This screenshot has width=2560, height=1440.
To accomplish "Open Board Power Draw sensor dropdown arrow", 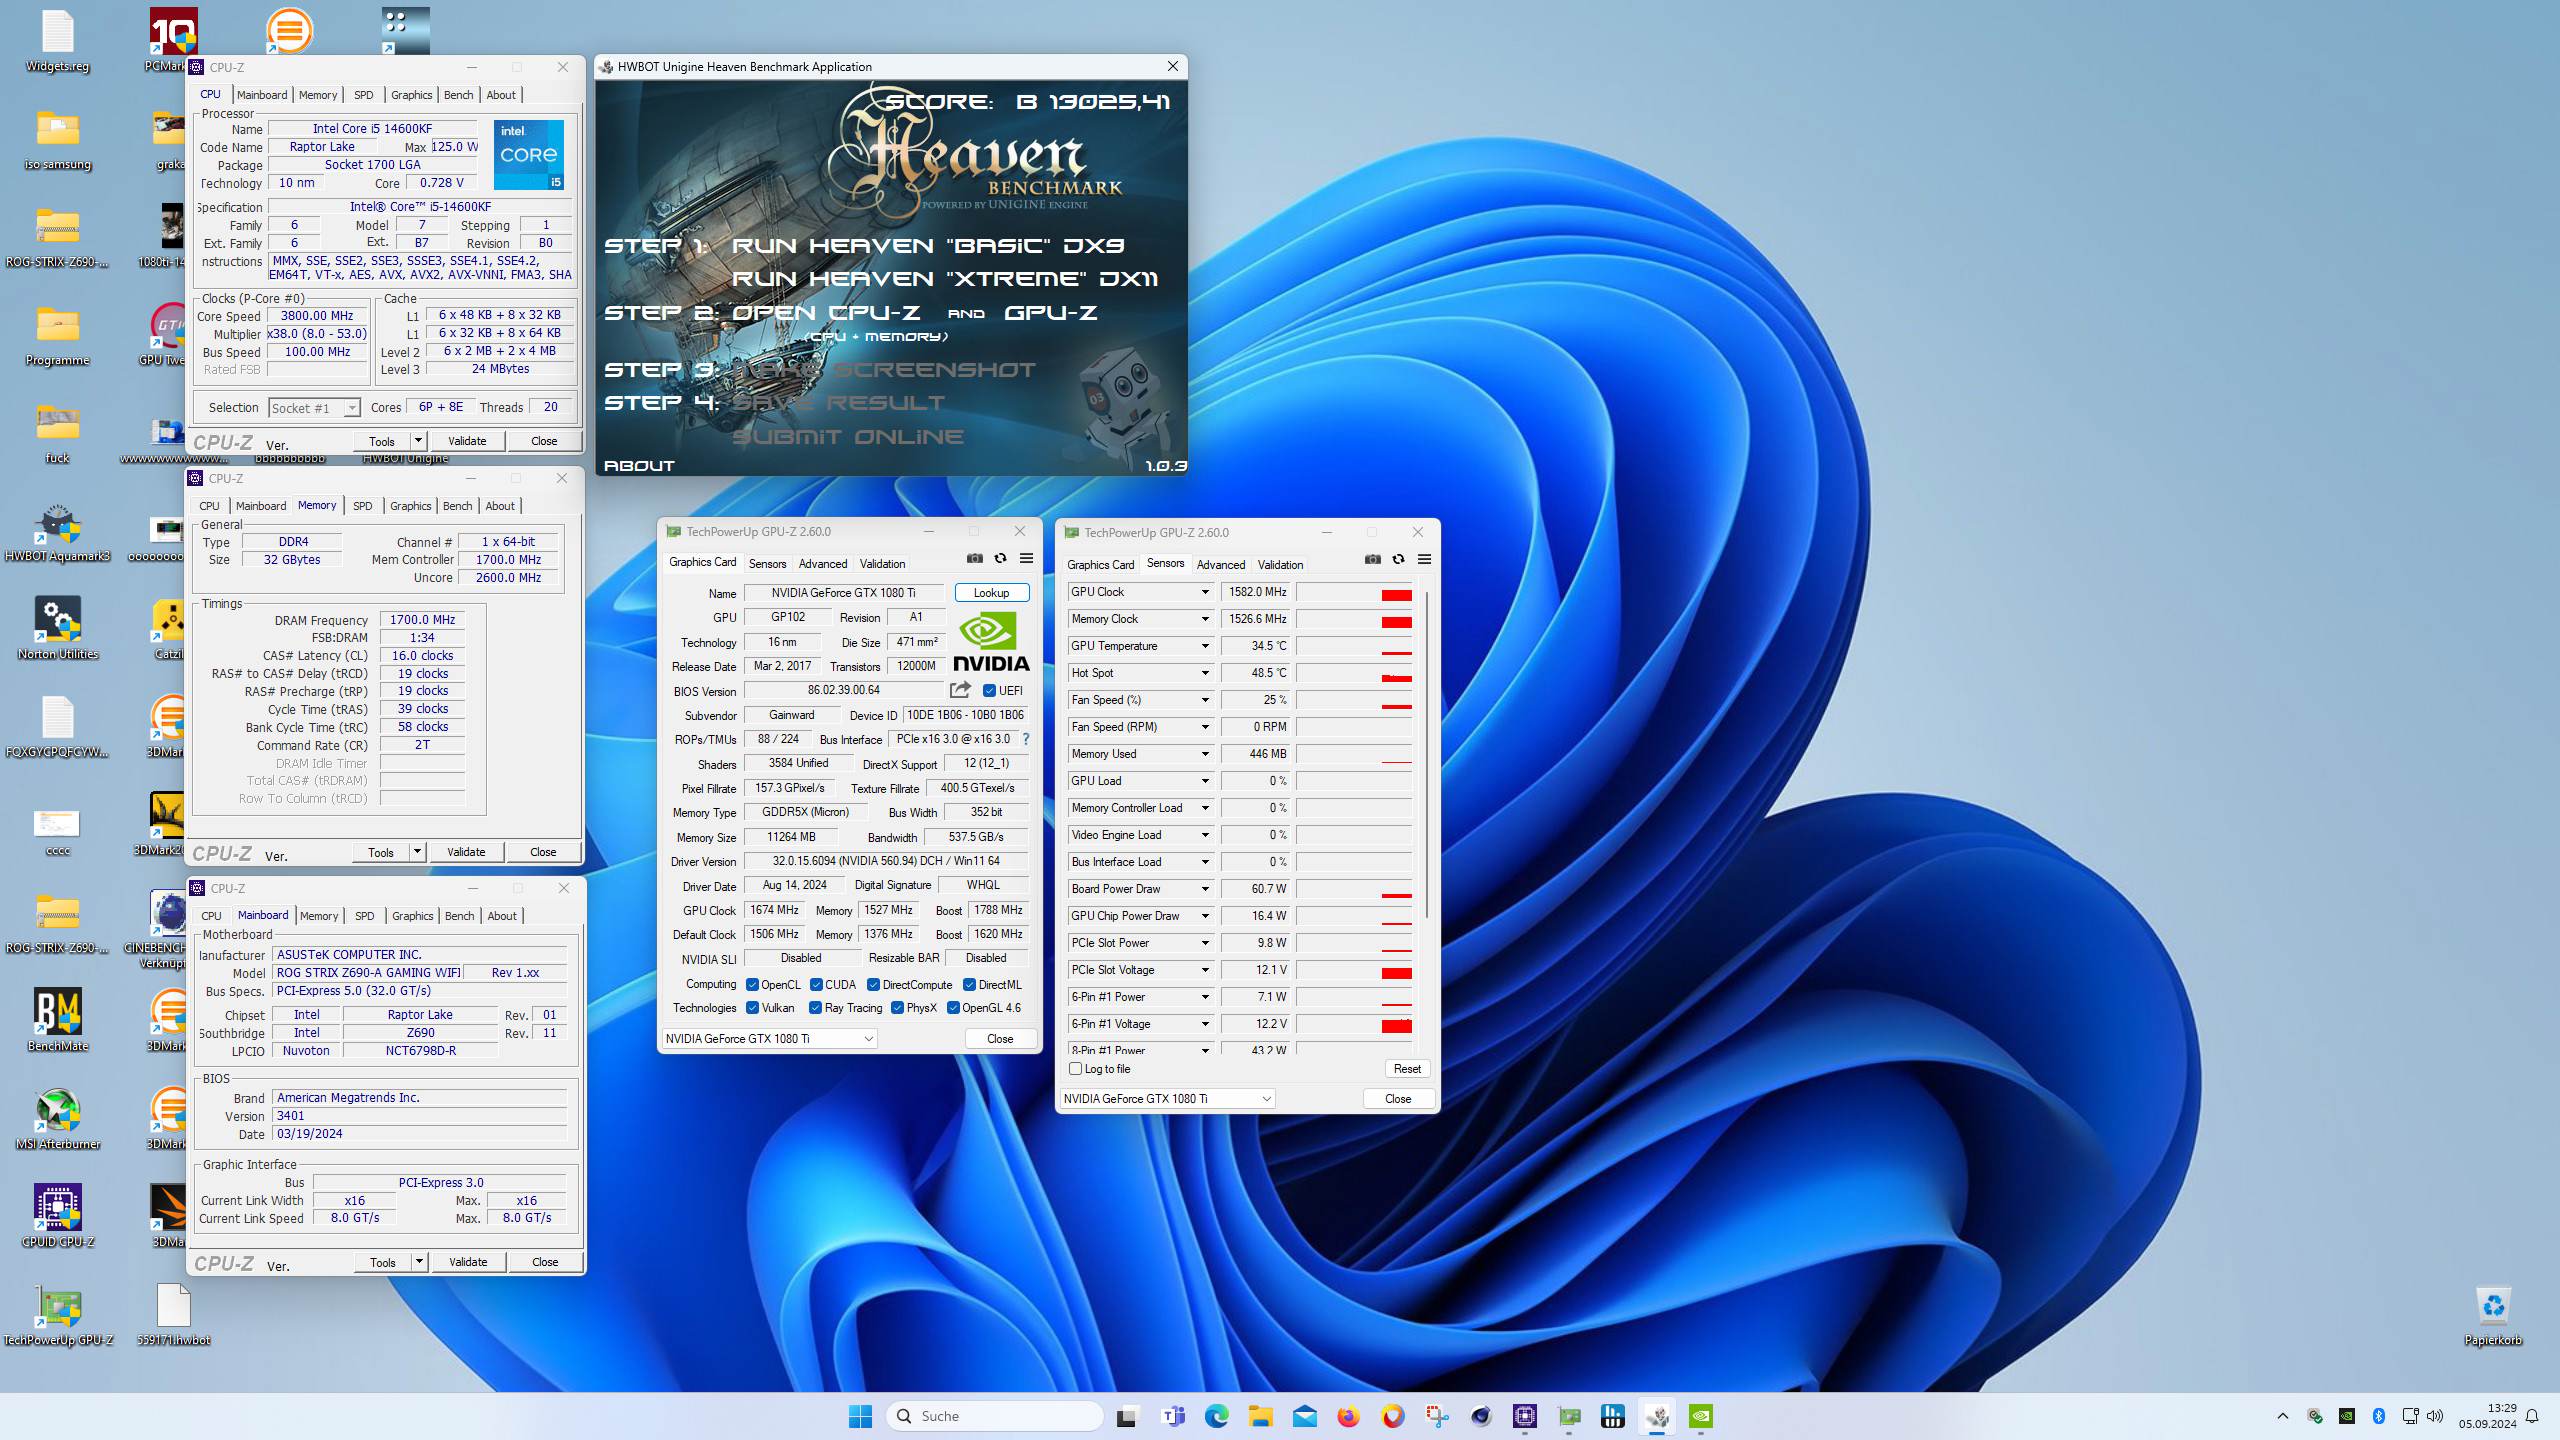I will coord(1205,889).
